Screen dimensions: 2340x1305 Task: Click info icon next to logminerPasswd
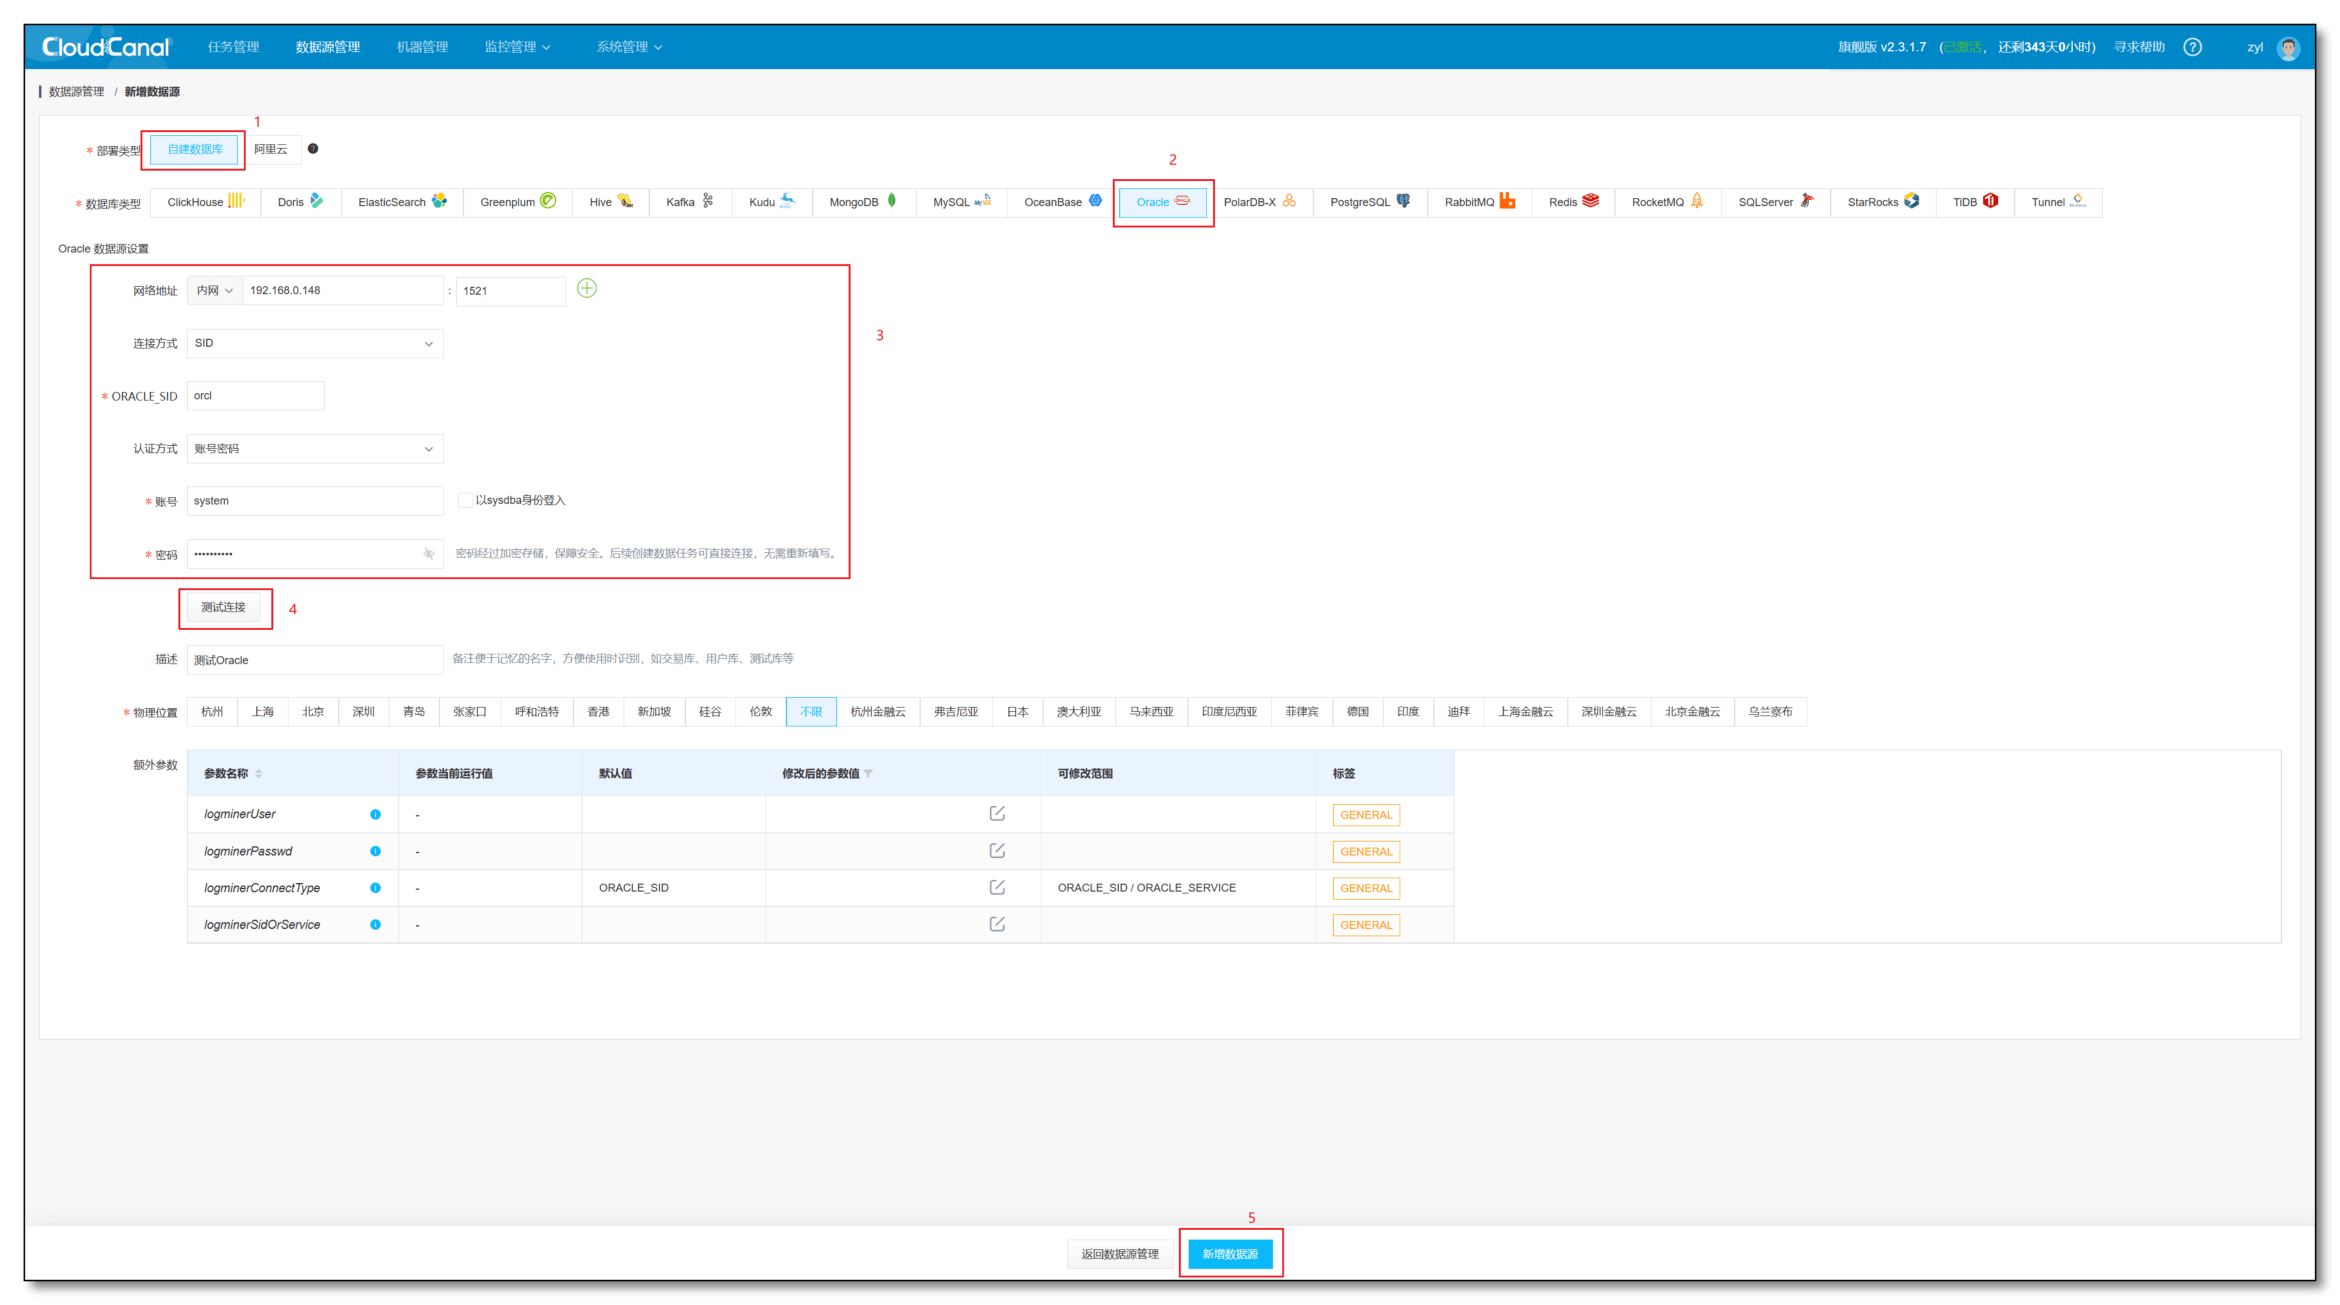point(375,851)
